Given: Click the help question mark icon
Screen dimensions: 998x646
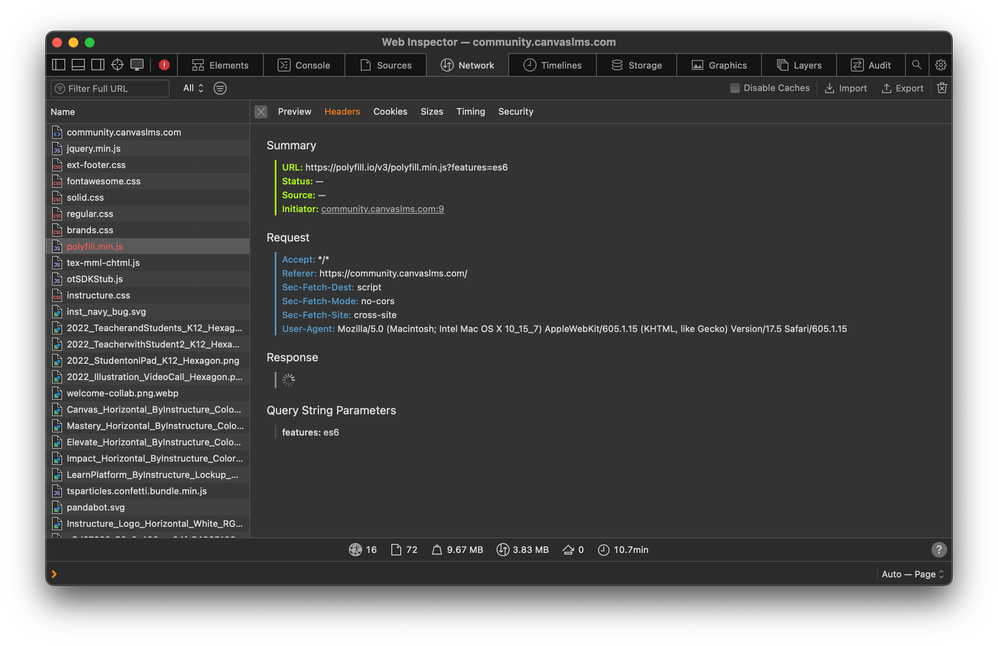Looking at the screenshot, I should tap(939, 550).
